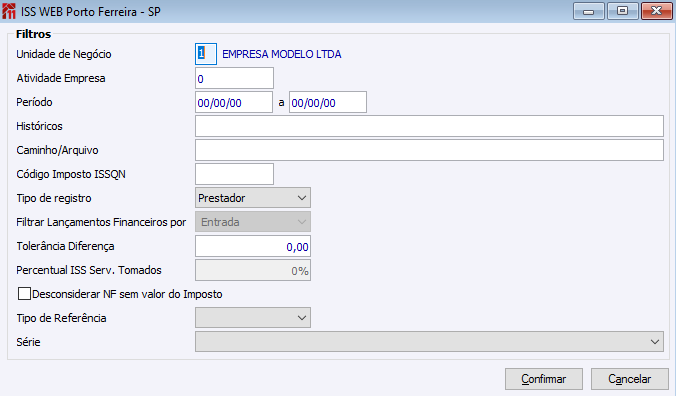Image resolution: width=676 pixels, height=396 pixels.
Task: Tick the Desconsiderar NF sem valor do Imposto checkbox
Action: (x=25, y=294)
